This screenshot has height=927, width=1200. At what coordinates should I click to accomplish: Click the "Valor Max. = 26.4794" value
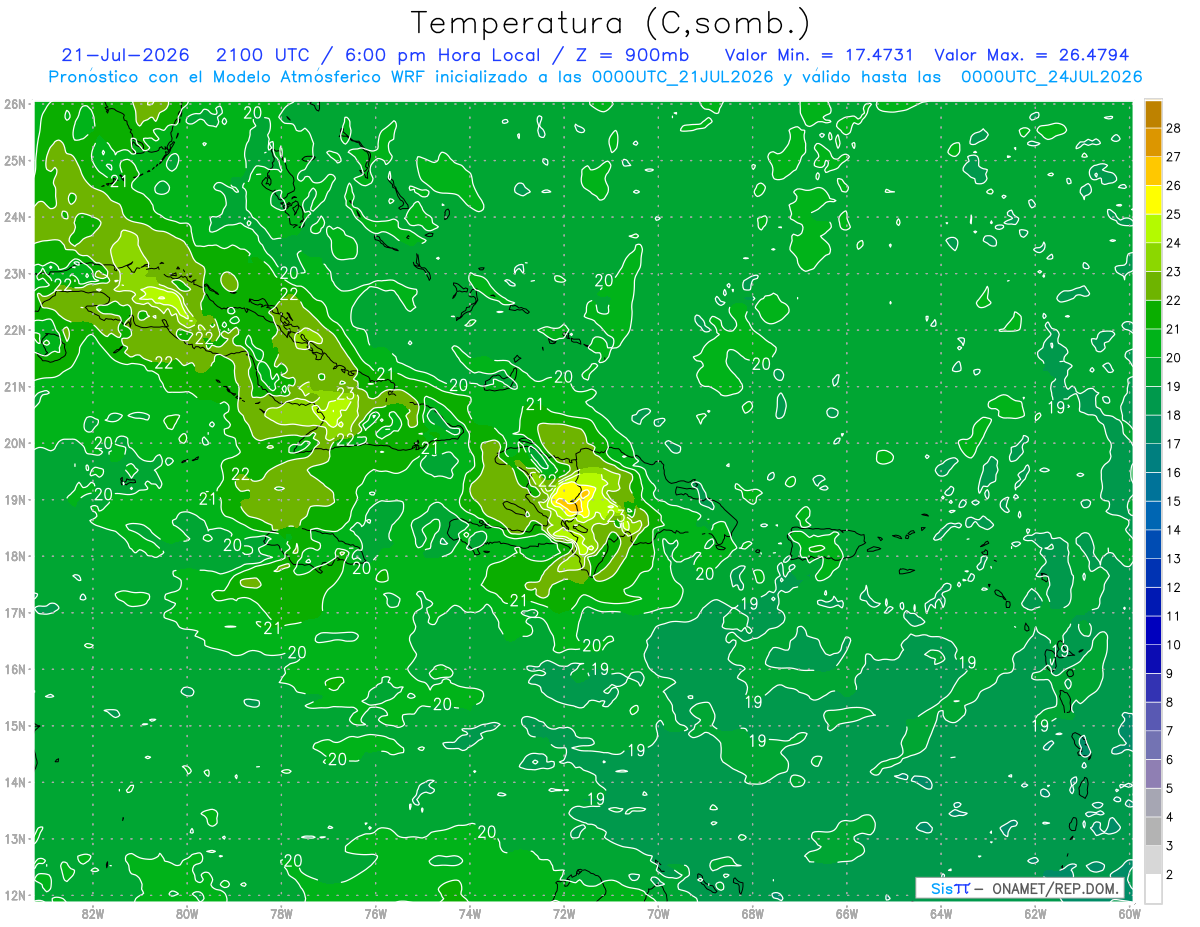coord(1031,55)
